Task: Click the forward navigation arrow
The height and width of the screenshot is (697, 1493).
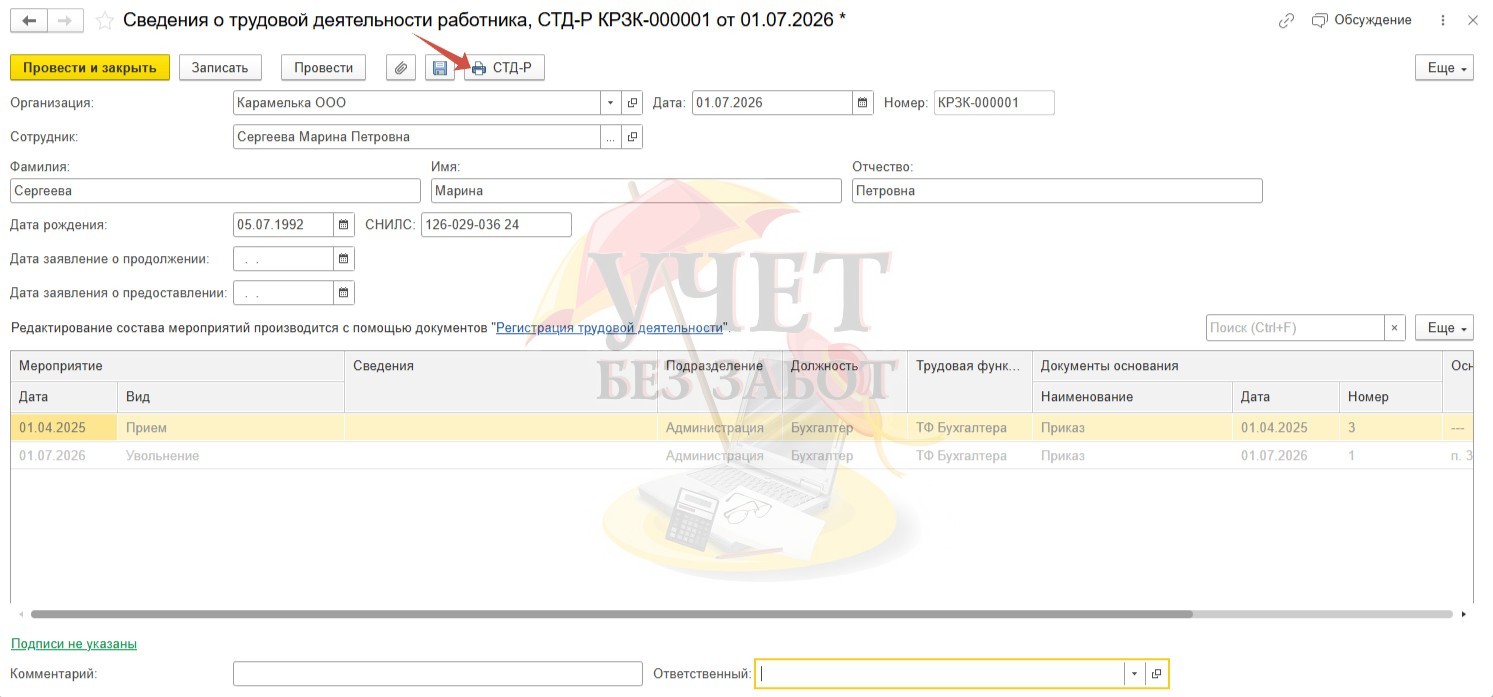Action: tap(66, 20)
